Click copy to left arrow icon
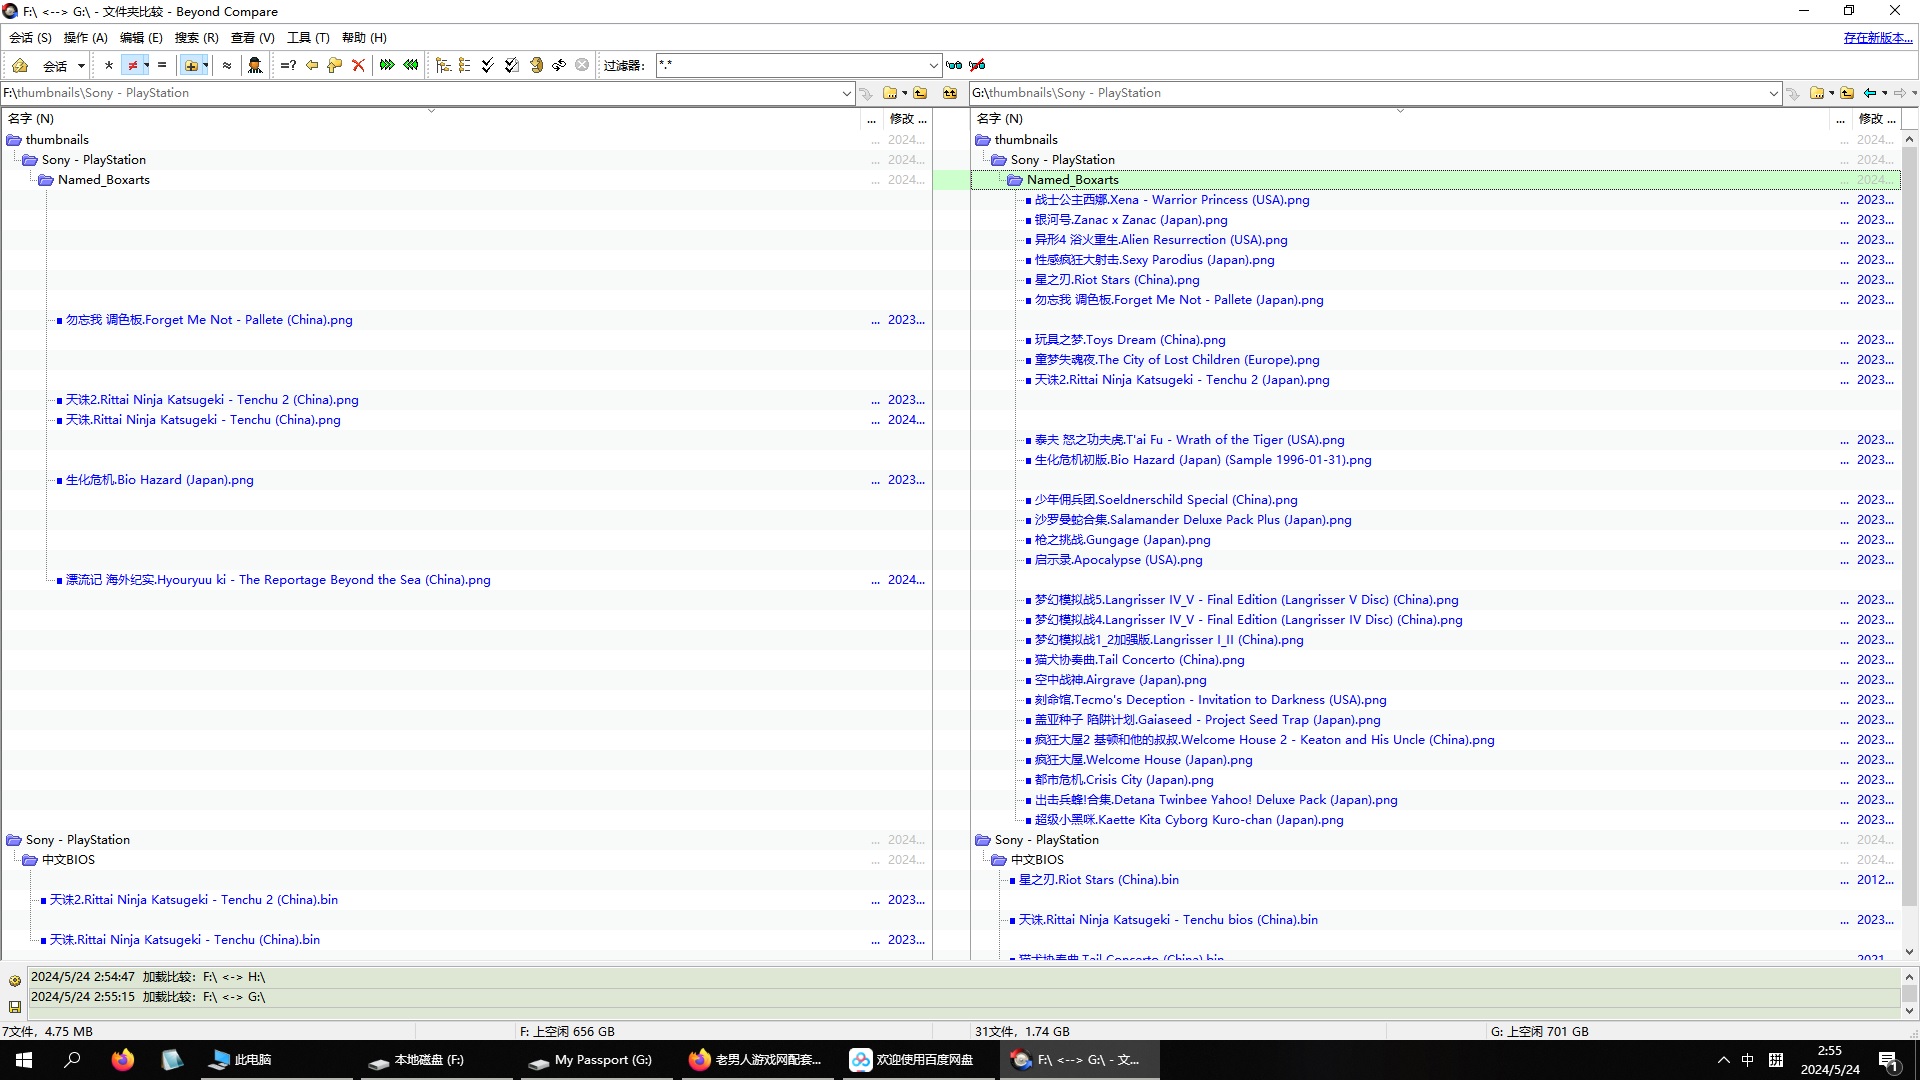Screen dimensions: 1920x1080 (312, 65)
